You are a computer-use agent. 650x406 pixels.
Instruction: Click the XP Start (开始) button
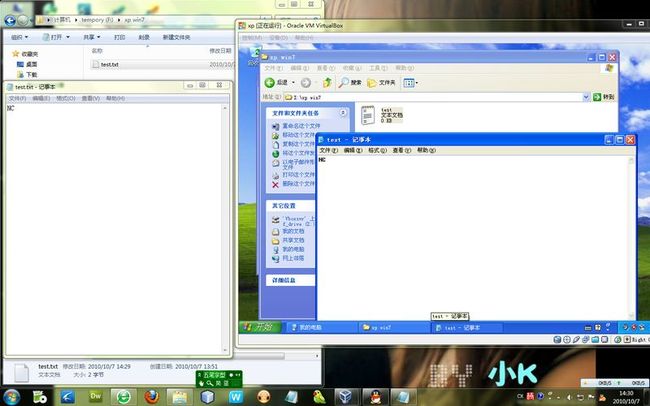tap(260, 327)
